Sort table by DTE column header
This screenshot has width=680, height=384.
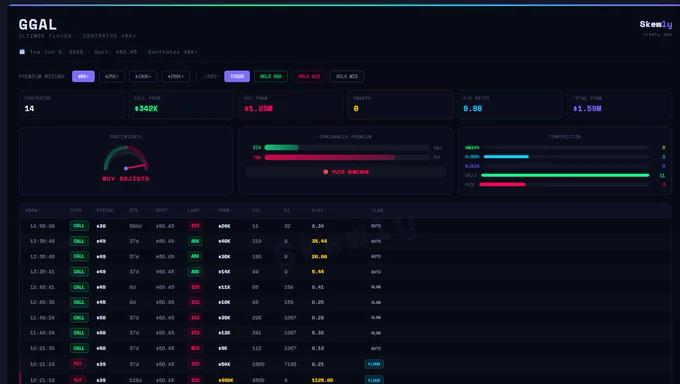pyautogui.click(x=133, y=210)
